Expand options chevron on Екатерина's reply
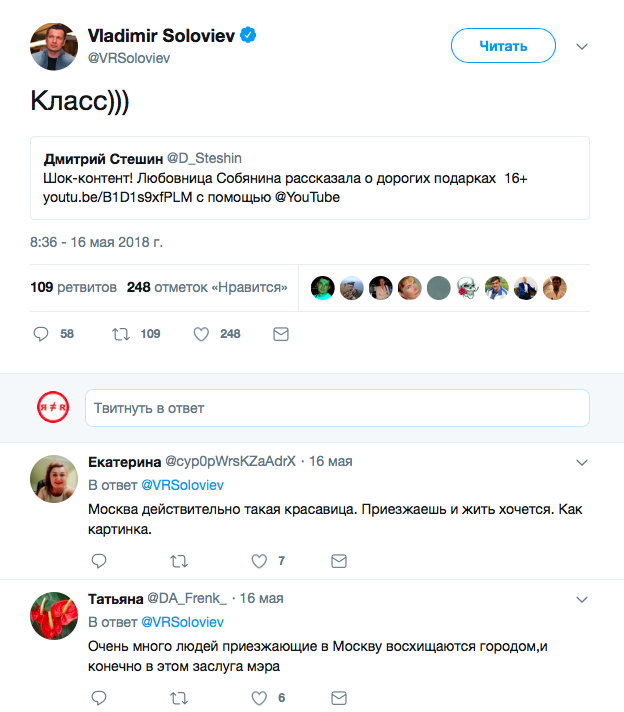The height and width of the screenshot is (712, 624). coord(582,463)
